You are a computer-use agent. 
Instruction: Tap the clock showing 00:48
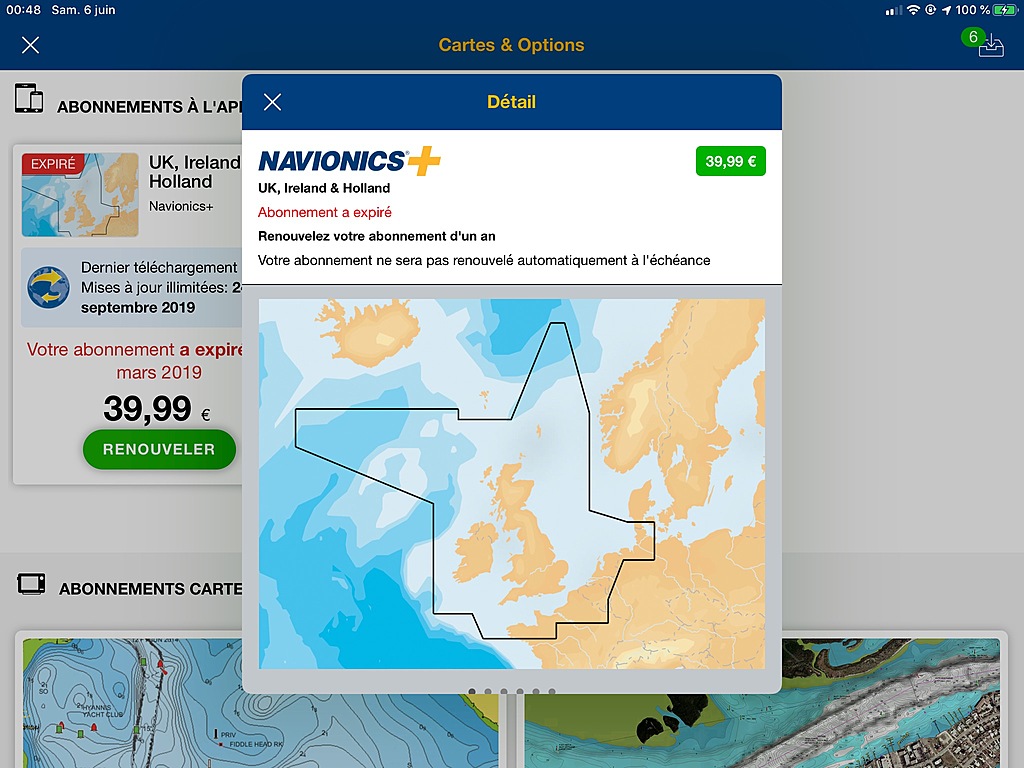pos(24,10)
